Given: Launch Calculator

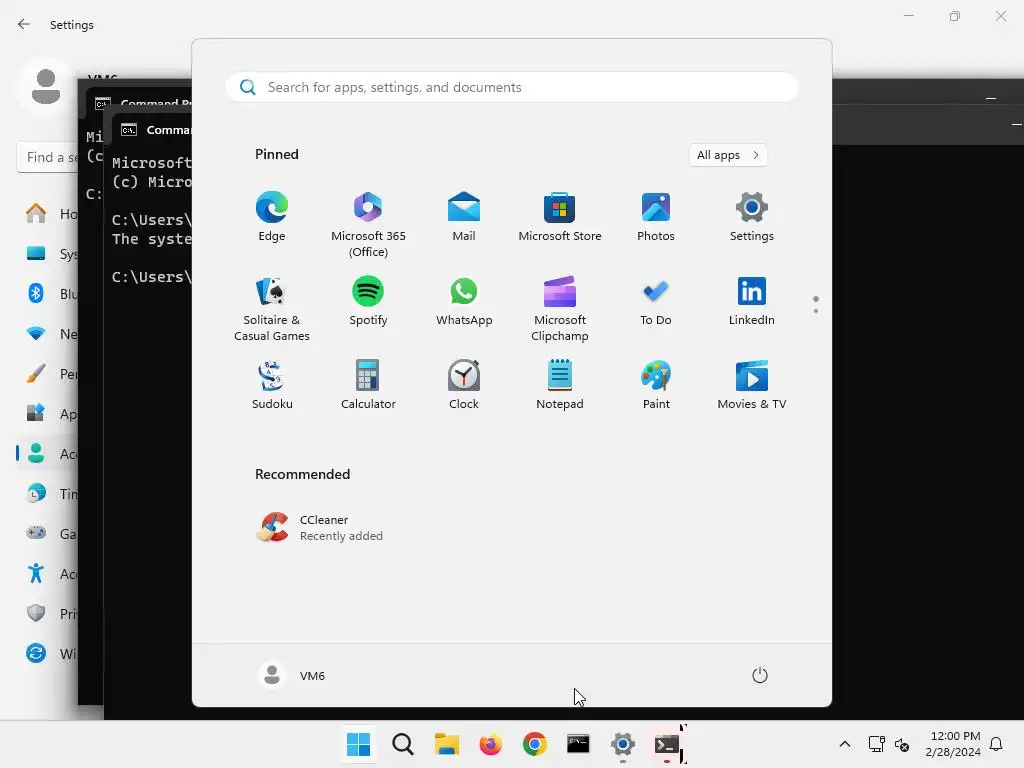Looking at the screenshot, I should (368, 385).
